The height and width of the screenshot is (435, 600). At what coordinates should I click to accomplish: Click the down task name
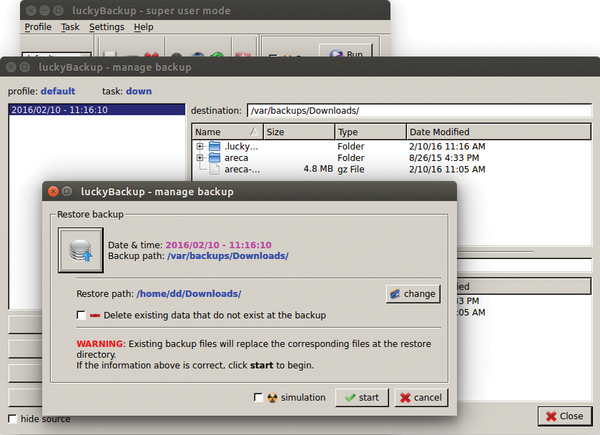click(139, 91)
